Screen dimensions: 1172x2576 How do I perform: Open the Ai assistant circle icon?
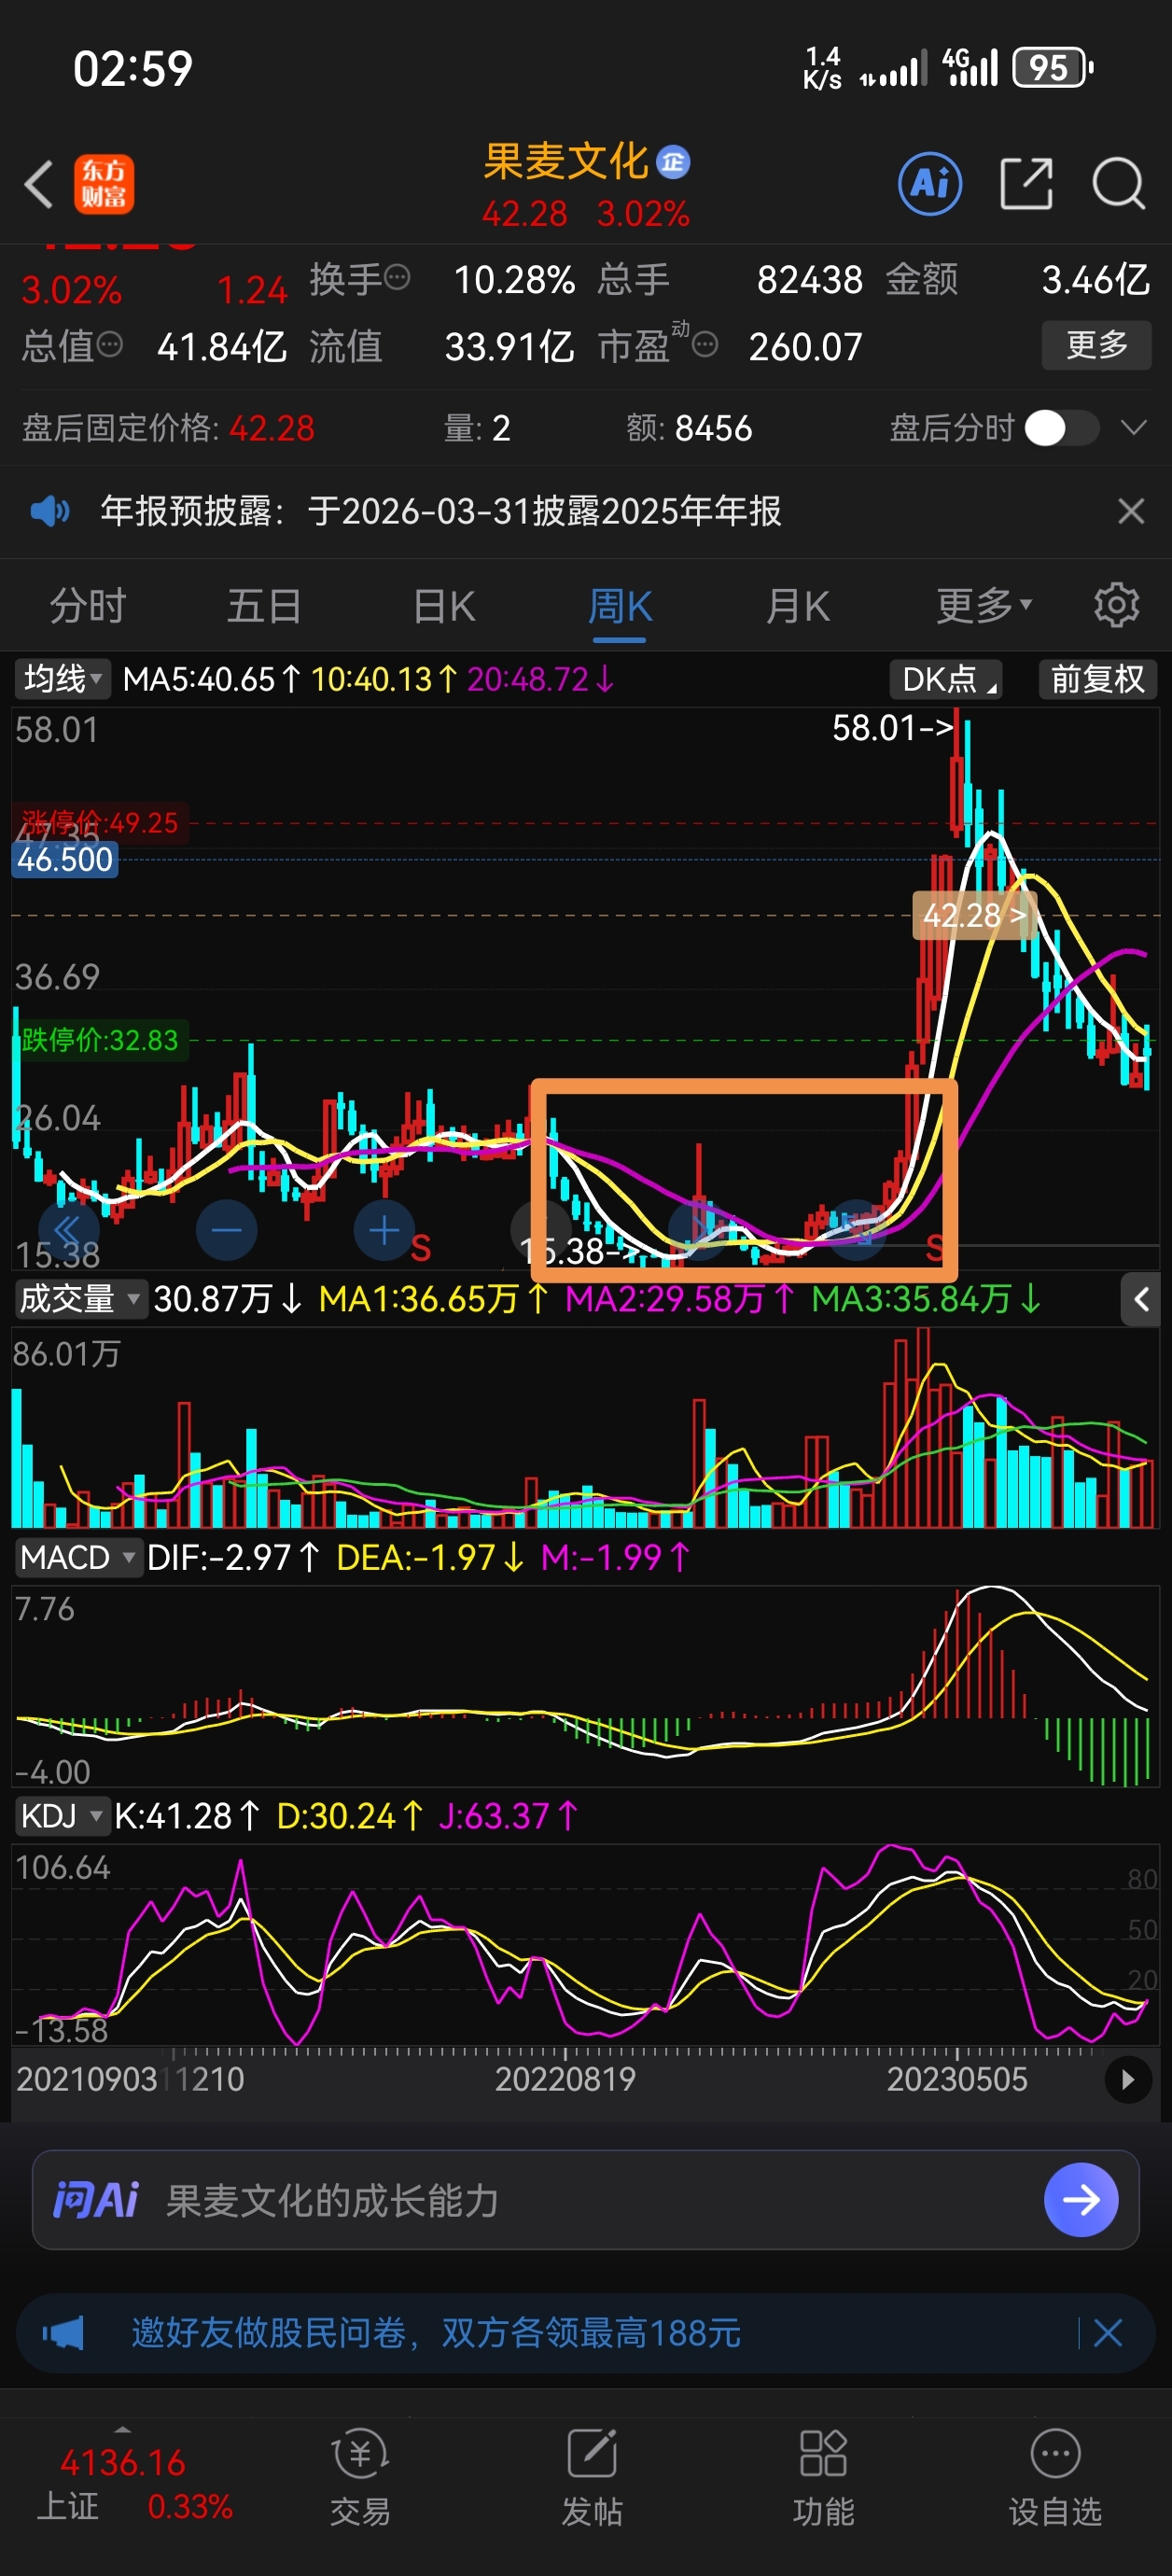click(930, 184)
